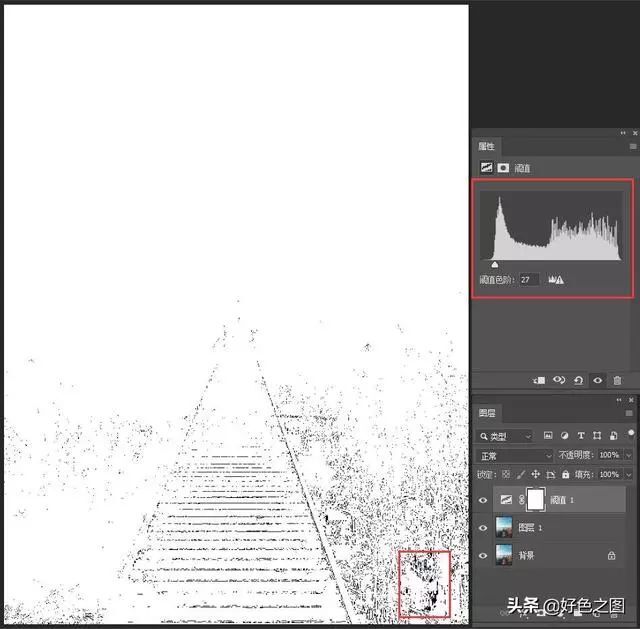Expand the 不透明度 opacity dropdown arrow
This screenshot has width=640, height=629.
pos(628,455)
